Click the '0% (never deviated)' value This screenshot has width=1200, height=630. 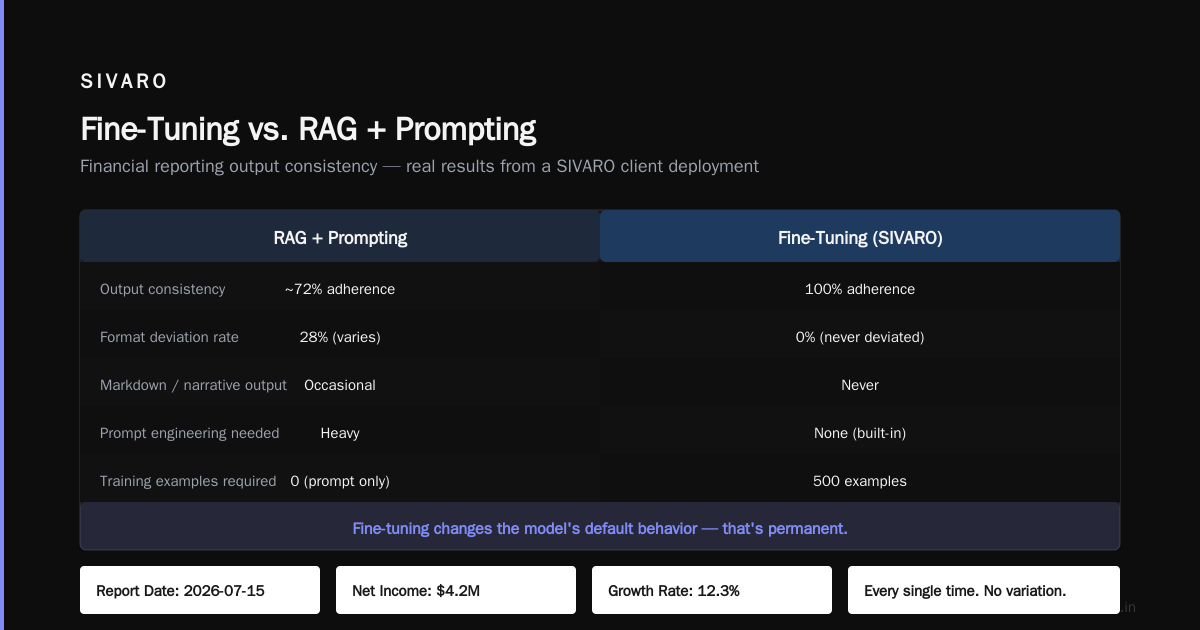tap(860, 337)
